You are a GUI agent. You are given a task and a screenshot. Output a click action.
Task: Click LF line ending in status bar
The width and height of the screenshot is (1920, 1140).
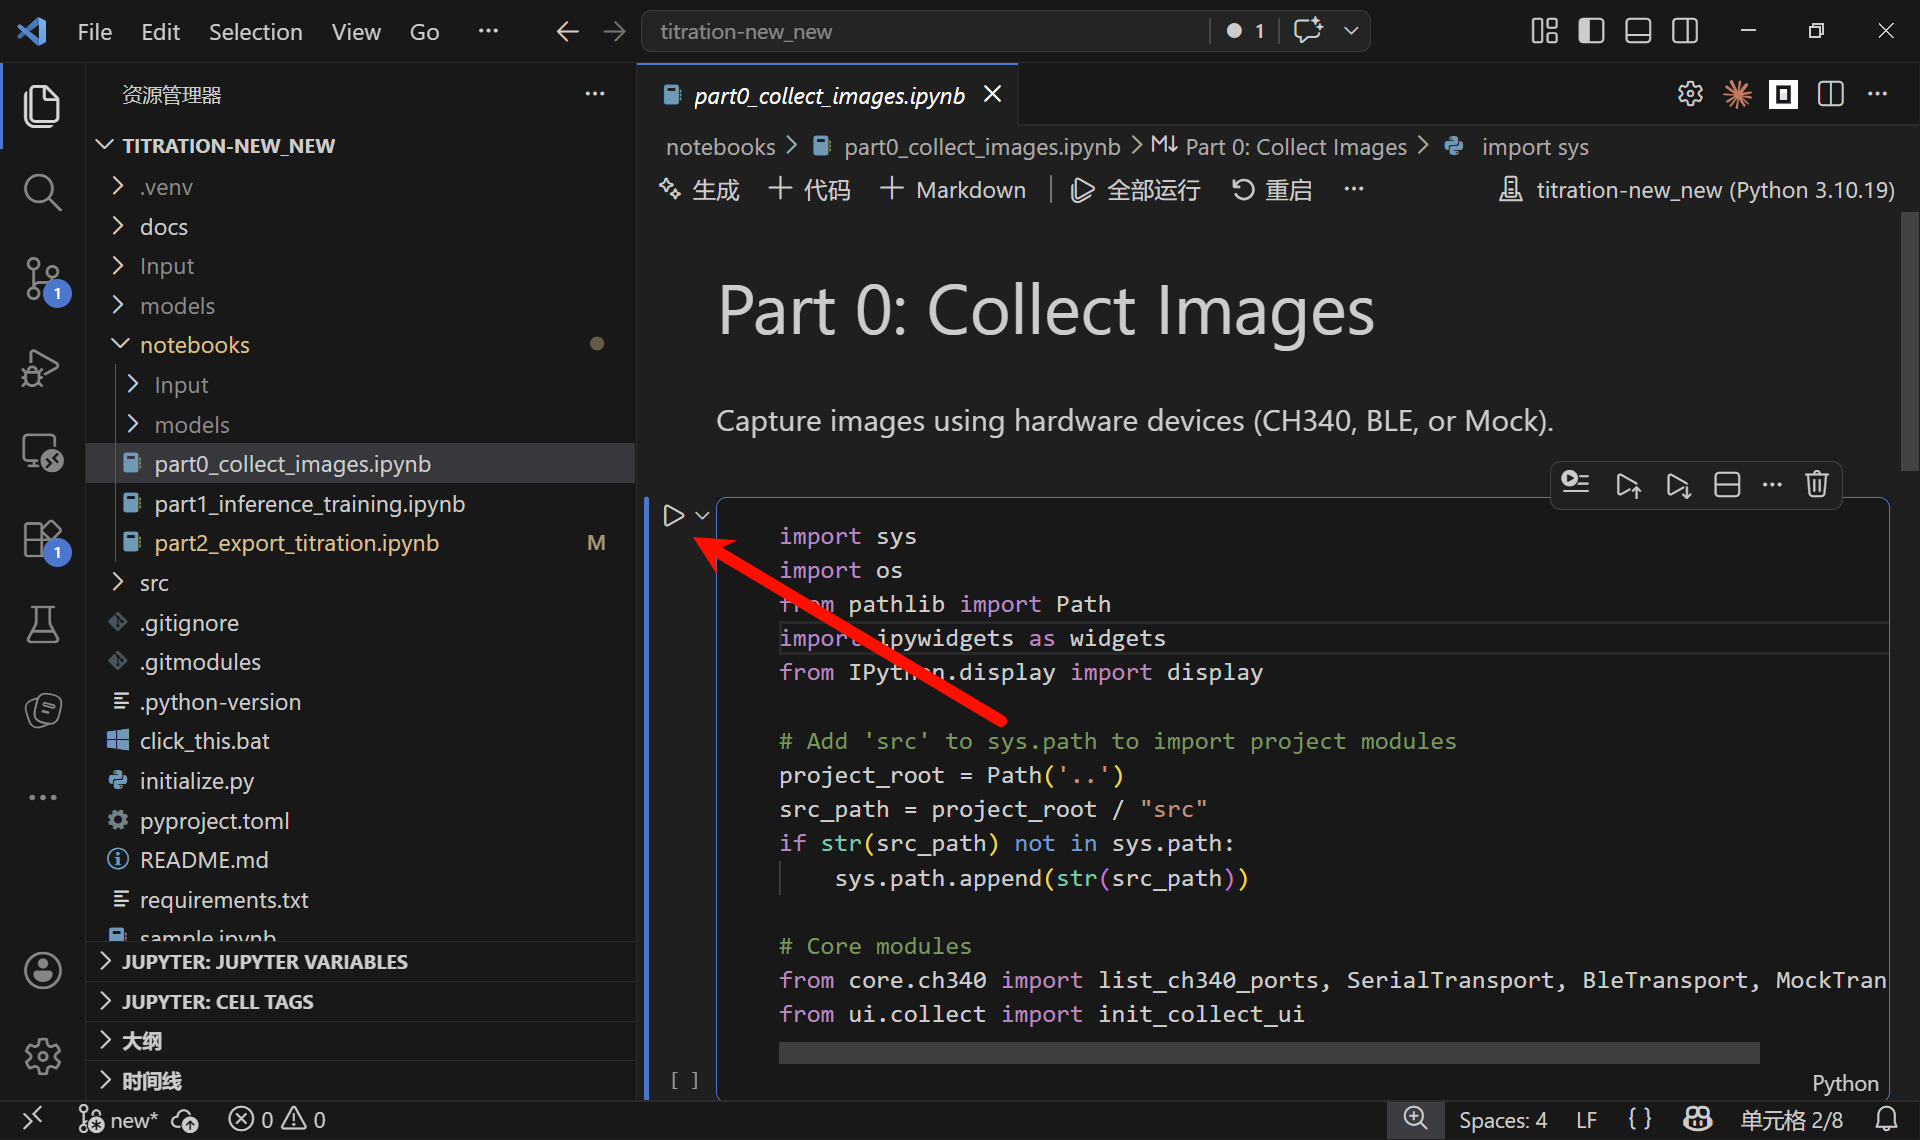tap(1586, 1120)
